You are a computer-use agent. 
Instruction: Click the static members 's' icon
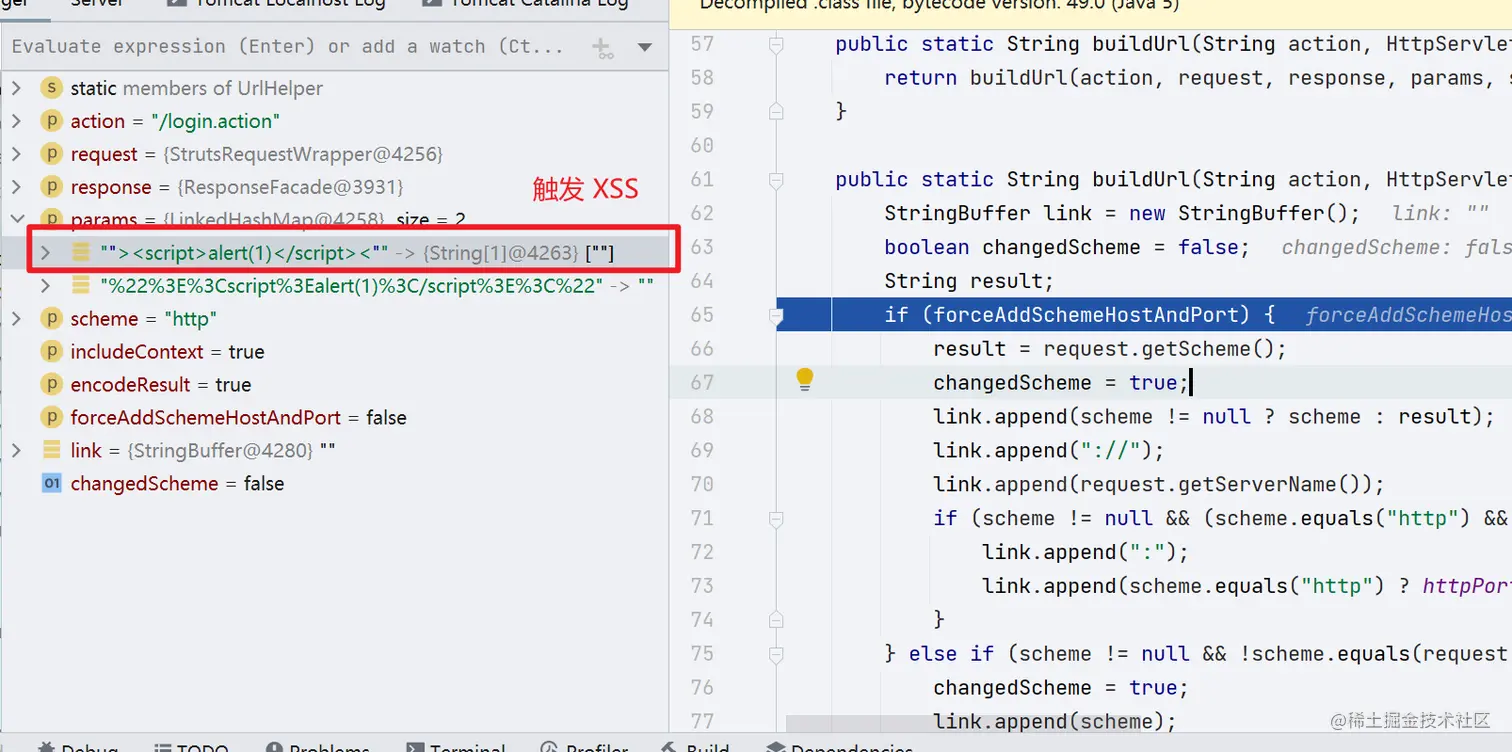(x=51, y=88)
